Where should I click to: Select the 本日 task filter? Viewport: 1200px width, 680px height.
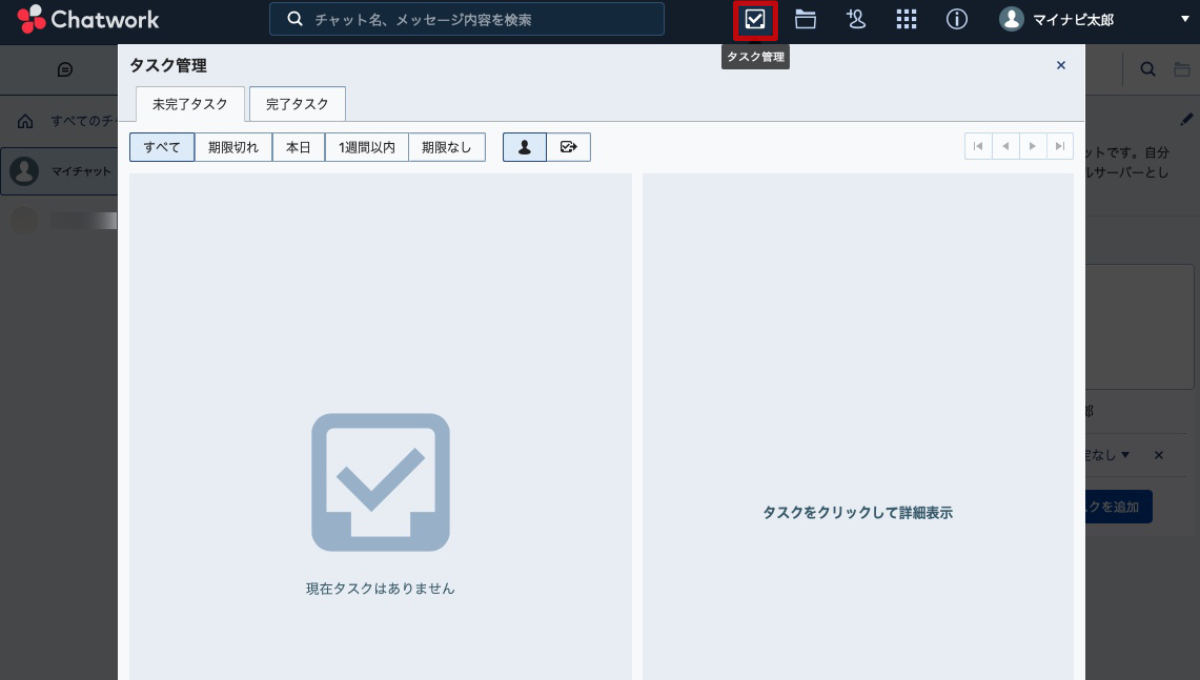point(298,147)
